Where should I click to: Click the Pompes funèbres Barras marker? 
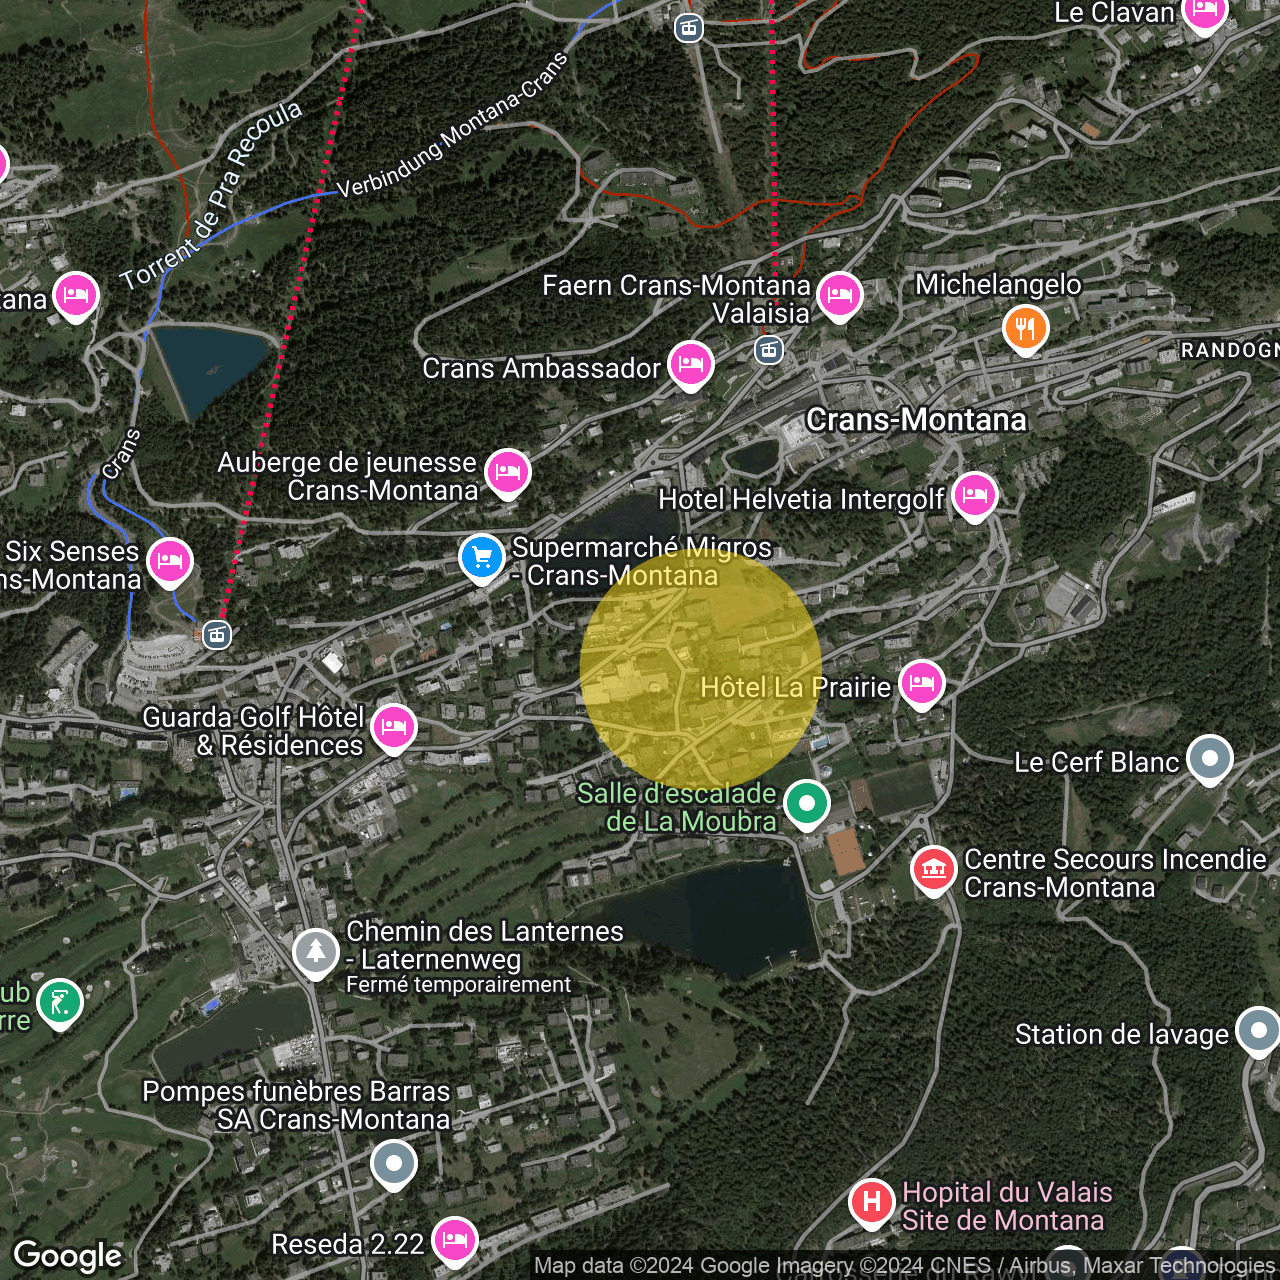point(394,1163)
